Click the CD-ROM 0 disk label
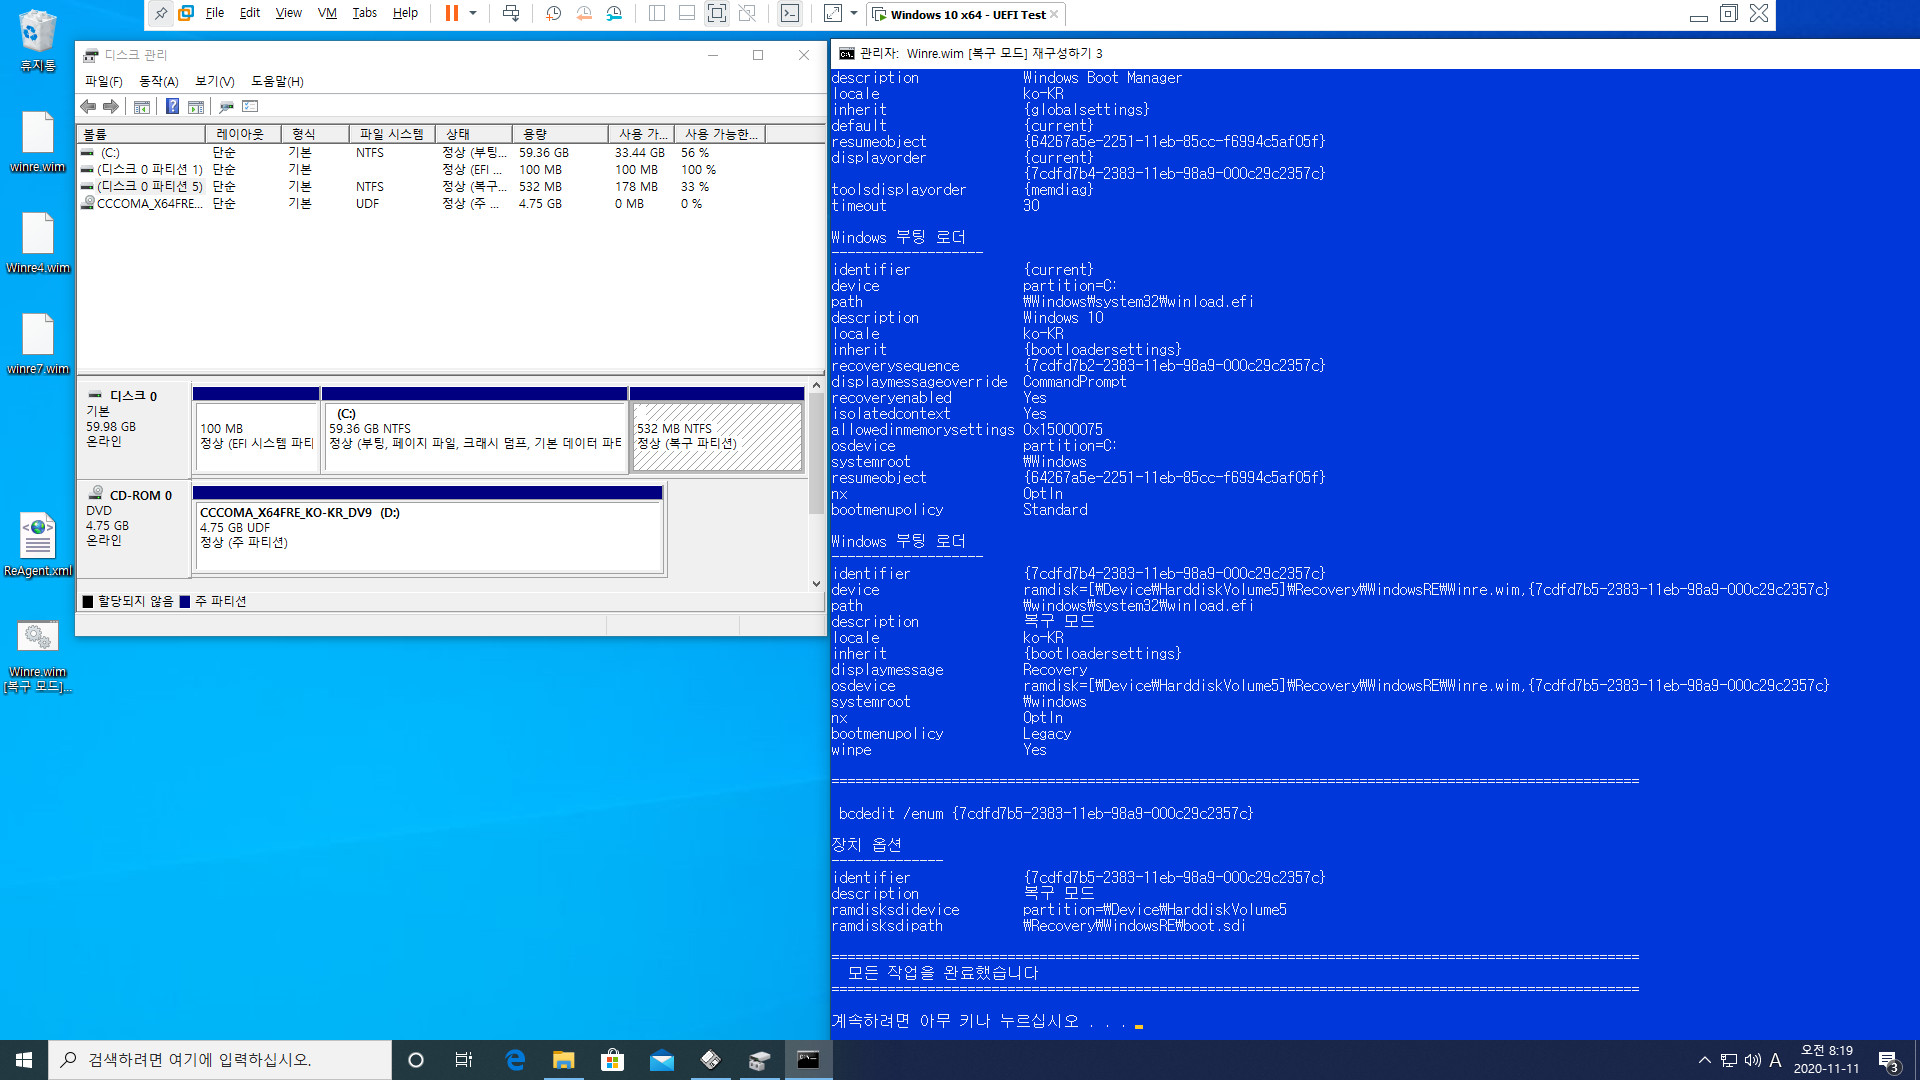Viewport: 1920px width, 1080px height. (133, 530)
